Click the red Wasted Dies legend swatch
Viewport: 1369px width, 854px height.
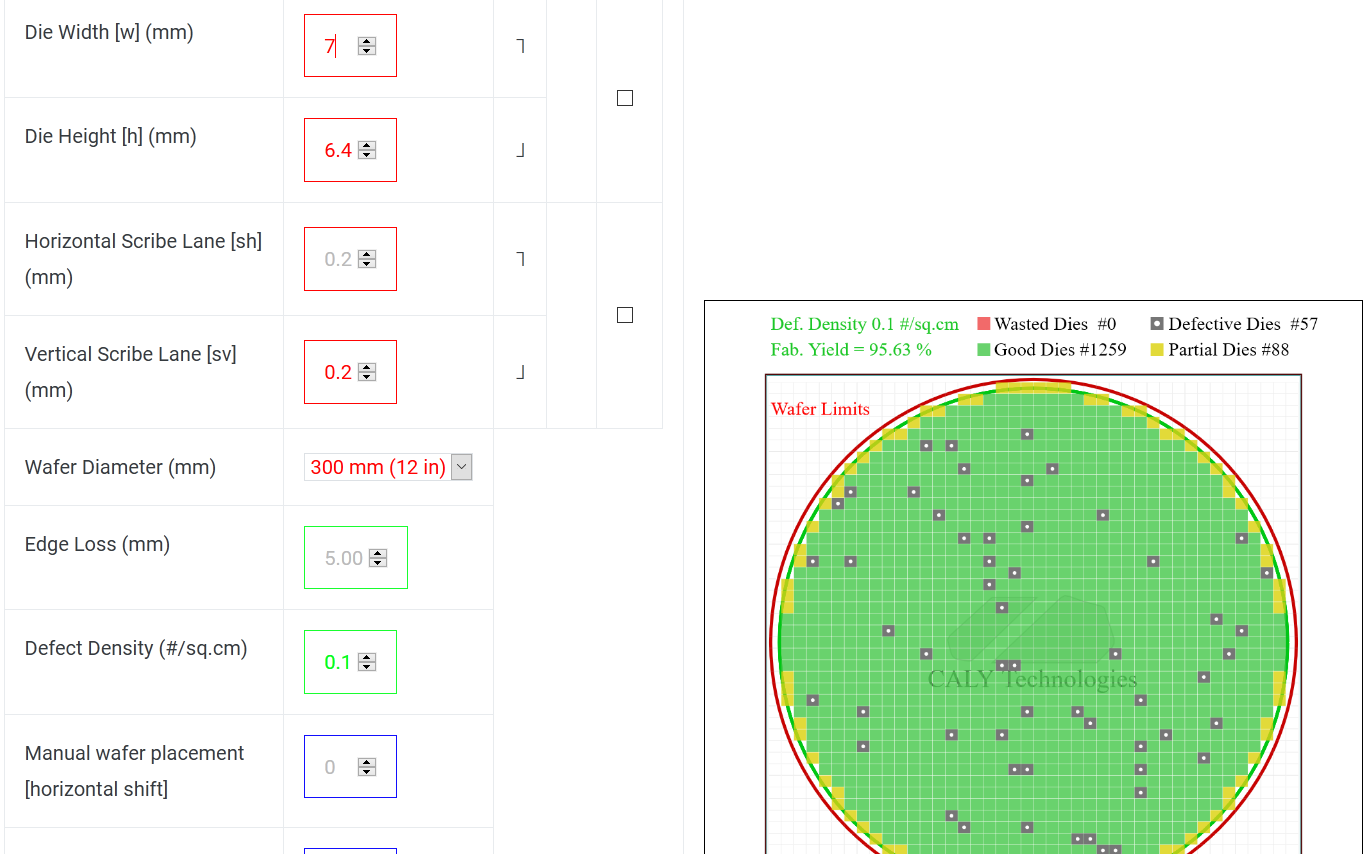(x=984, y=324)
